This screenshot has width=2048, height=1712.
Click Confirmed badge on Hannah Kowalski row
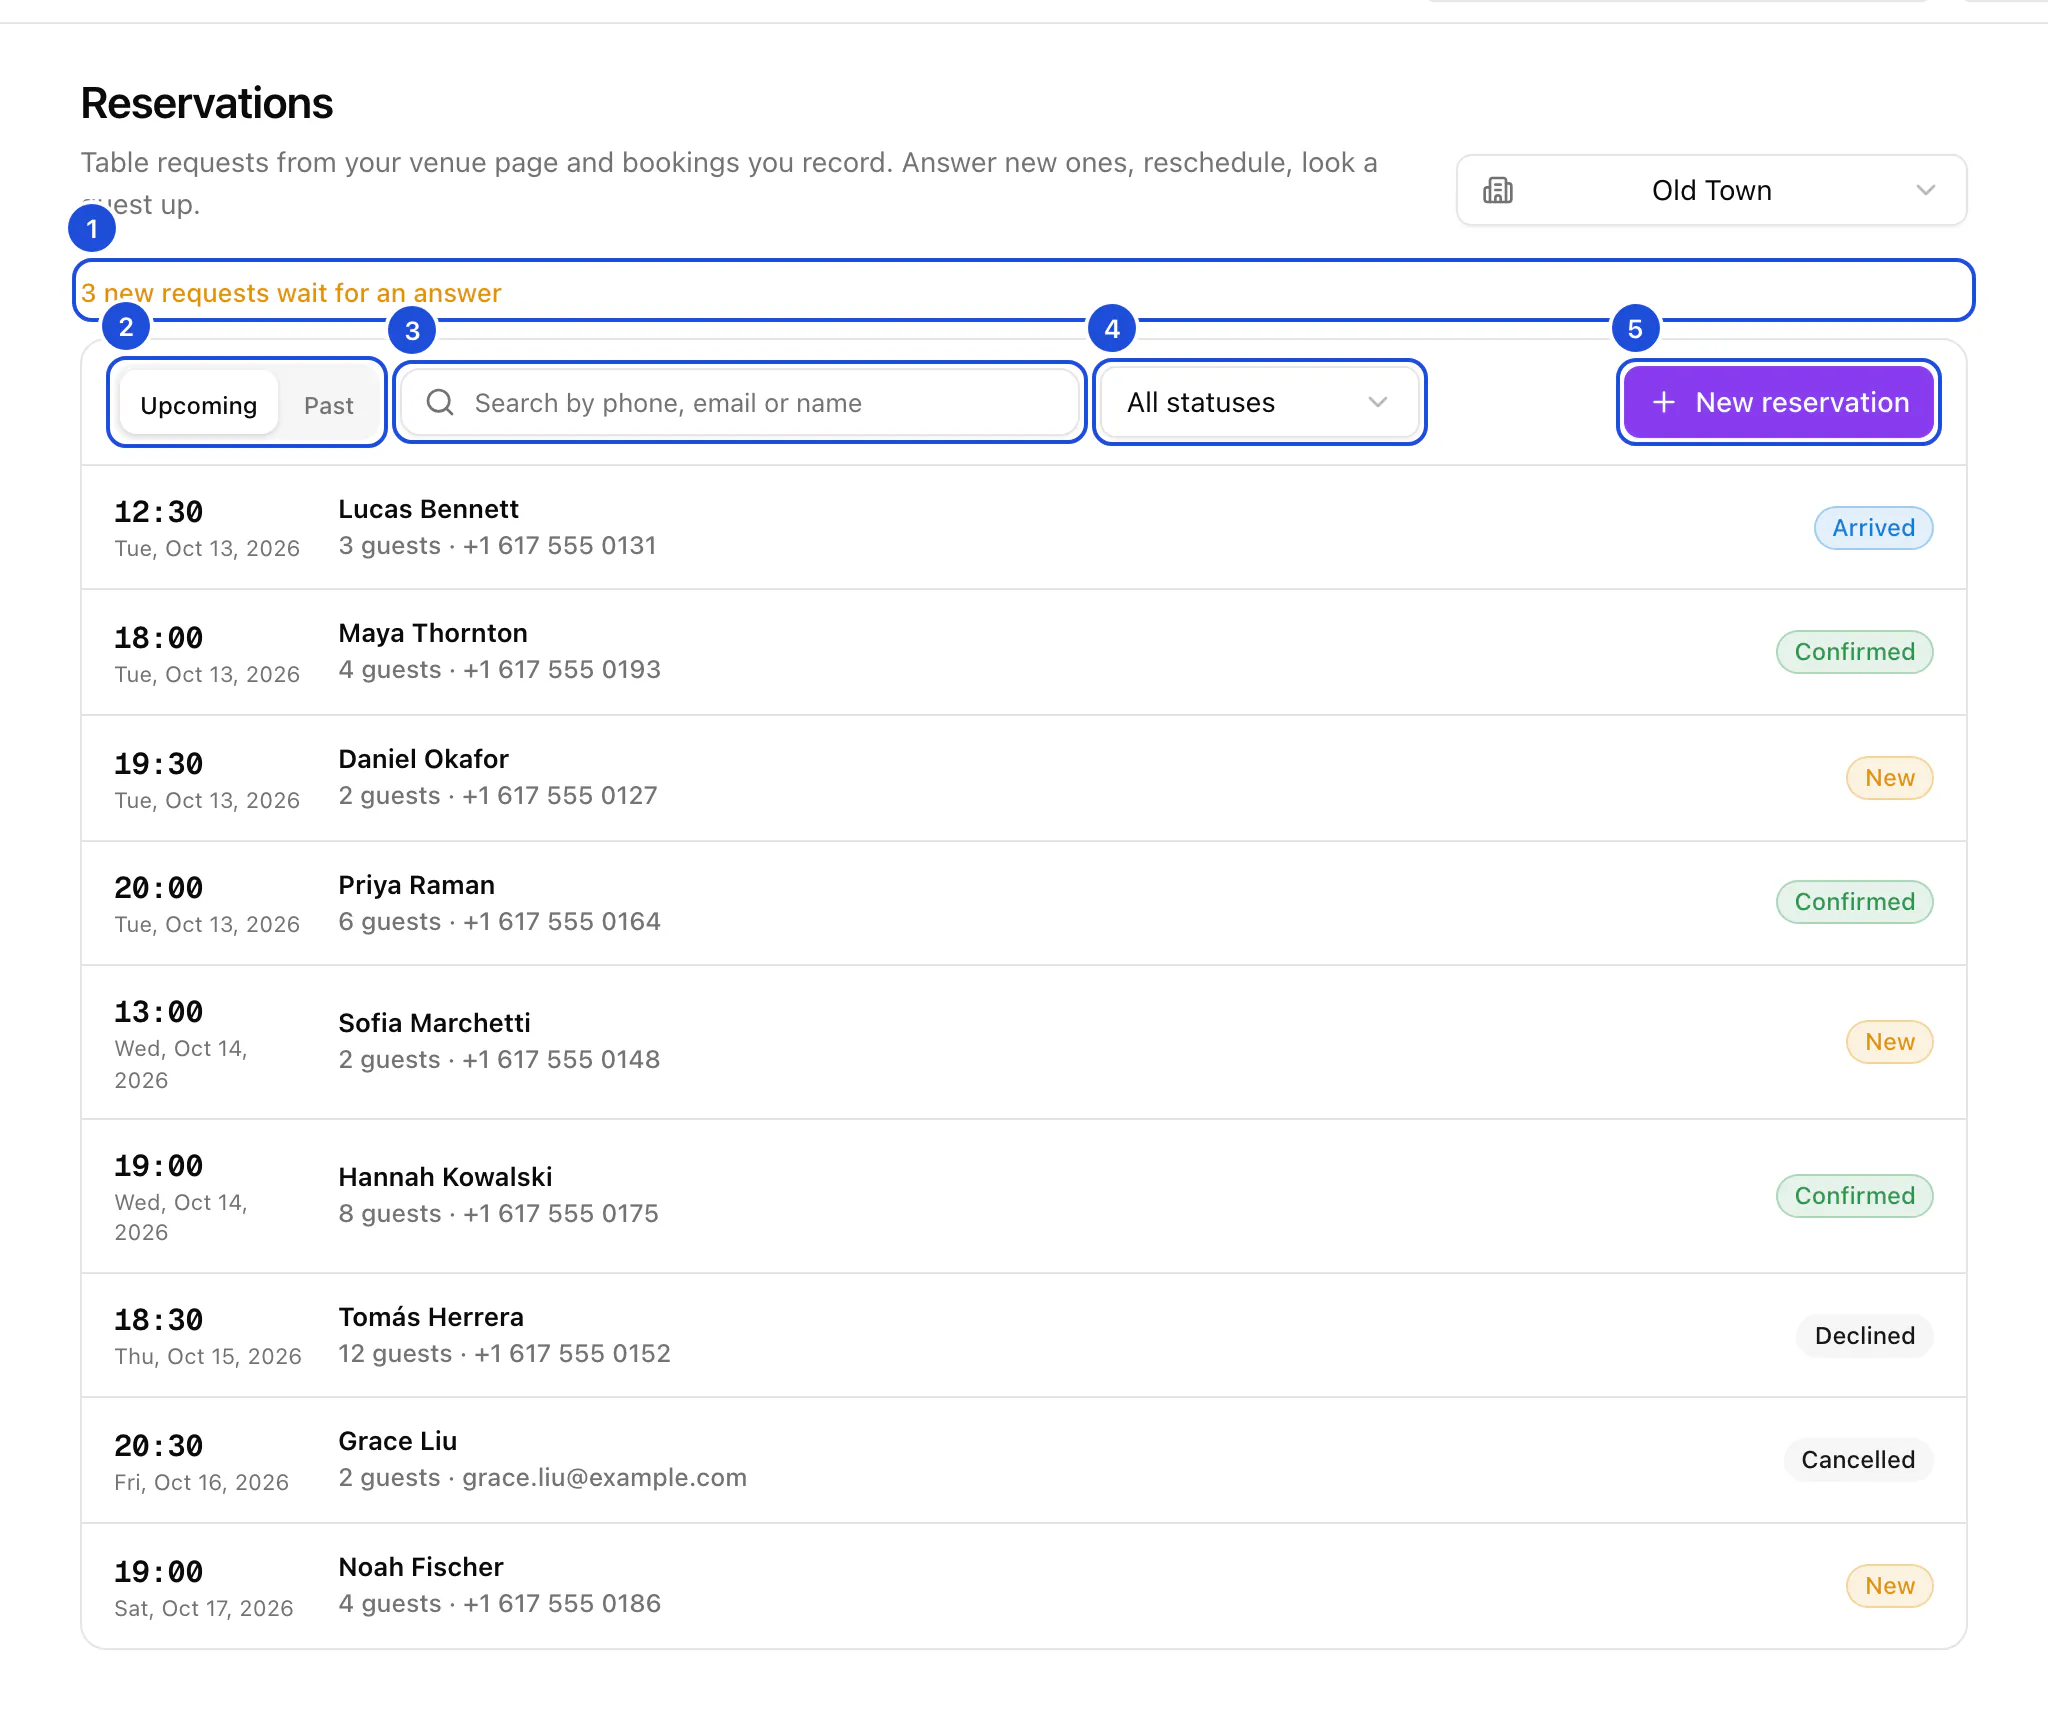(1854, 1196)
